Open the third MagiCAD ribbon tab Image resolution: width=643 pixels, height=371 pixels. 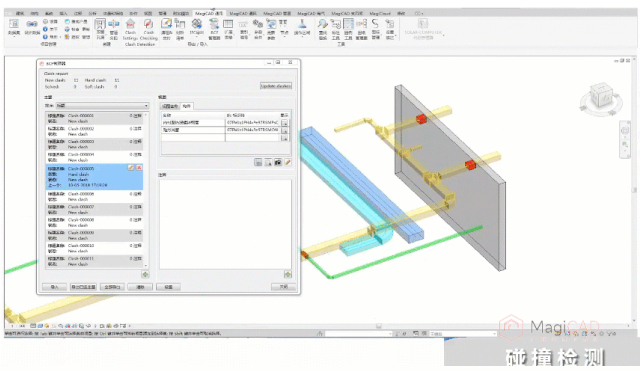277,14
